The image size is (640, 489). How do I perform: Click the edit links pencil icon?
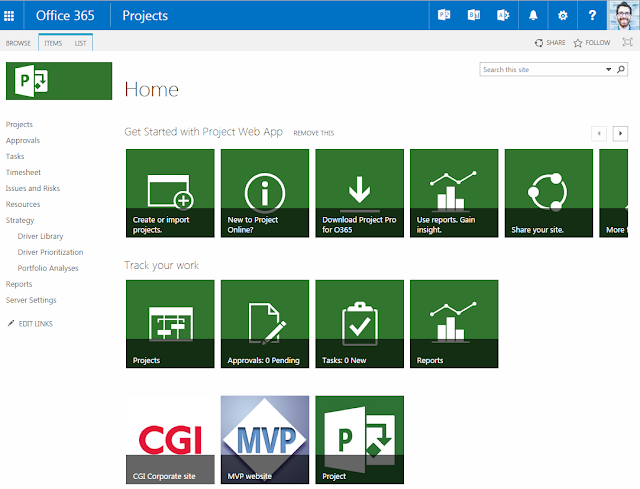pos(11,323)
